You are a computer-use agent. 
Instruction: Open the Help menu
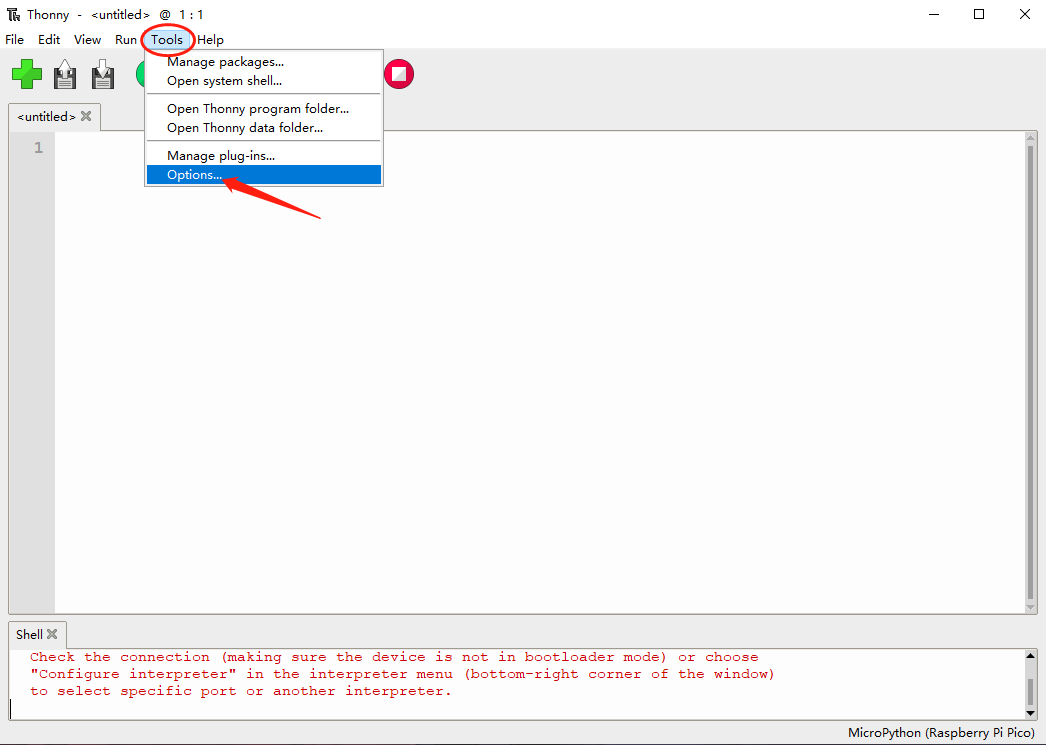(210, 39)
